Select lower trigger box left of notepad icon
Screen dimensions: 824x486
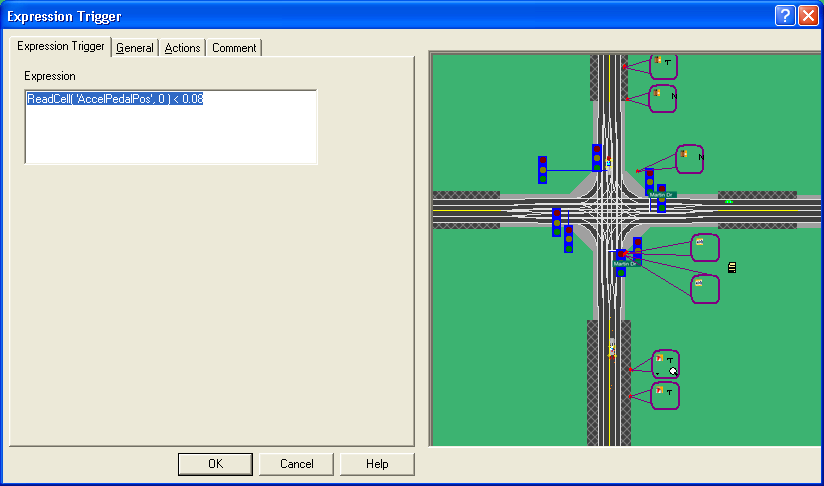click(704, 289)
